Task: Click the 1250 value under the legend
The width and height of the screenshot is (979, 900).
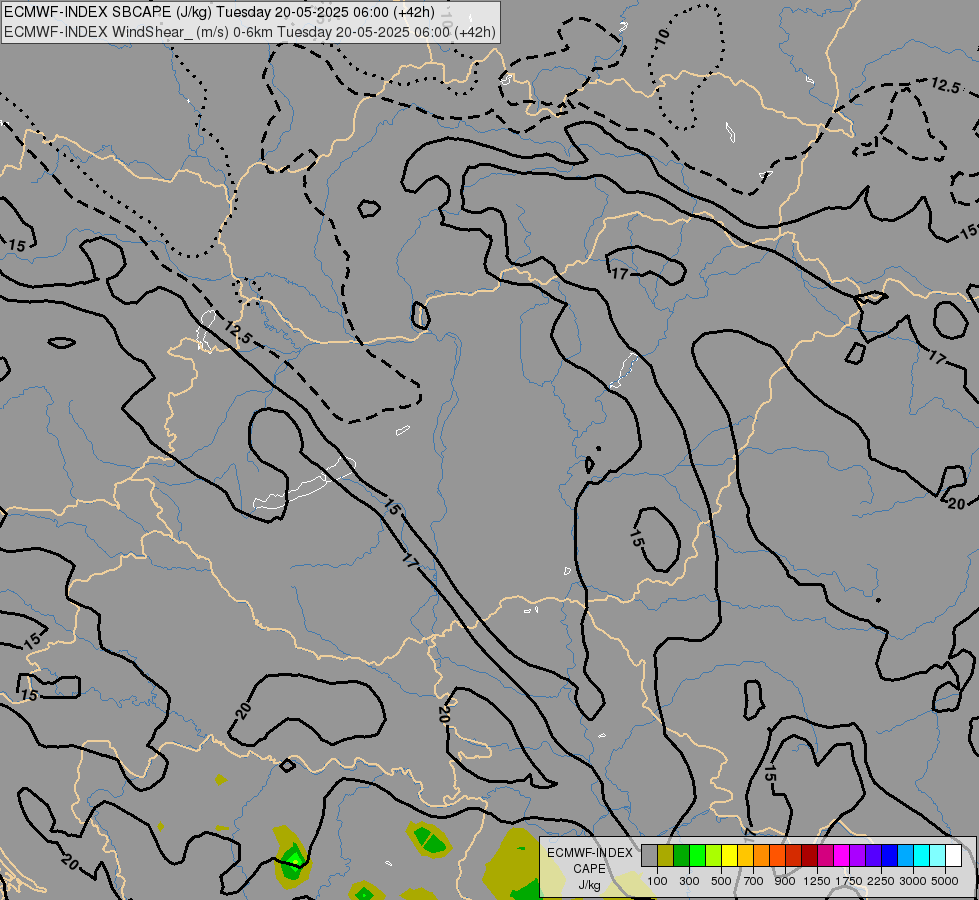Action: point(817,881)
